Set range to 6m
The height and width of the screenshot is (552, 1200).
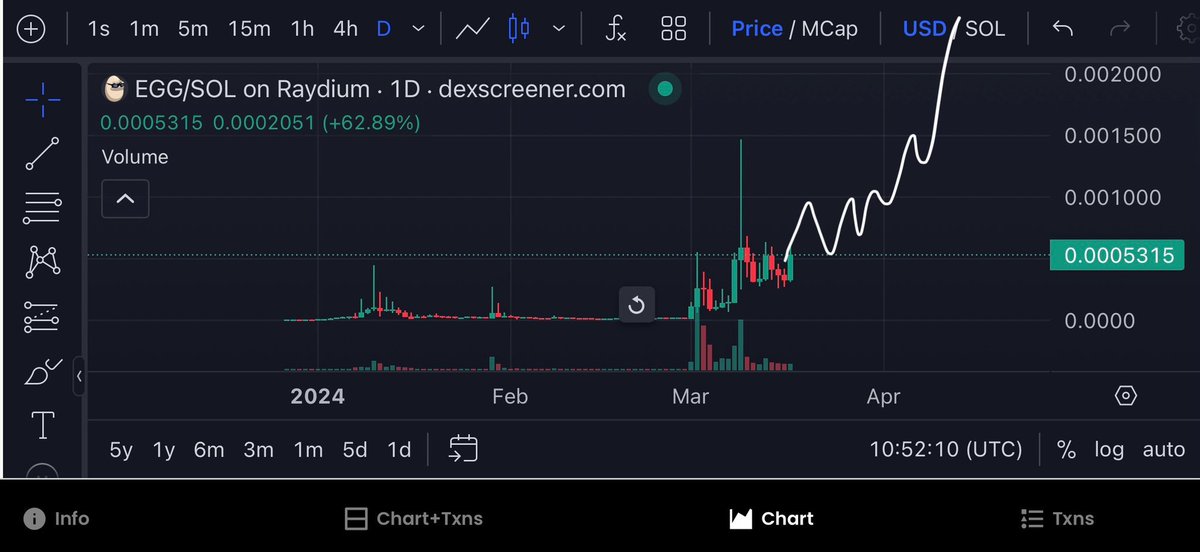click(x=209, y=450)
